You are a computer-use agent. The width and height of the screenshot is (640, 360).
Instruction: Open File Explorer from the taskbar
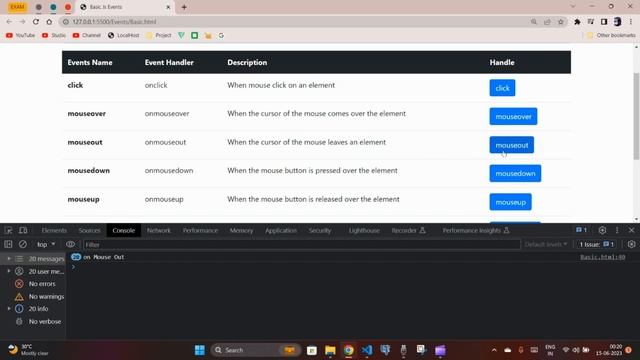tap(330, 350)
